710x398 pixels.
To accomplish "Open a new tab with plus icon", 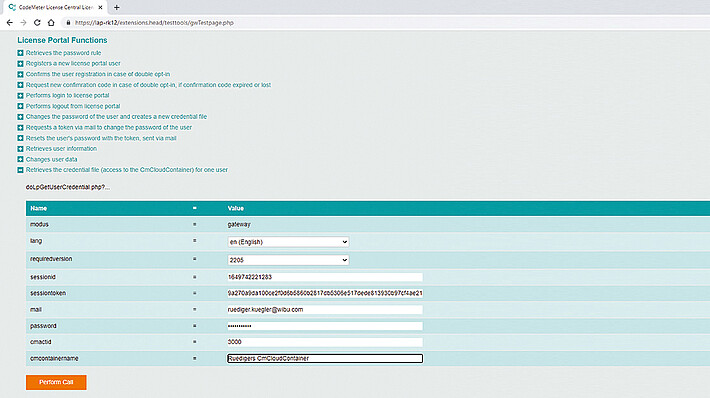I will pos(116,7).
